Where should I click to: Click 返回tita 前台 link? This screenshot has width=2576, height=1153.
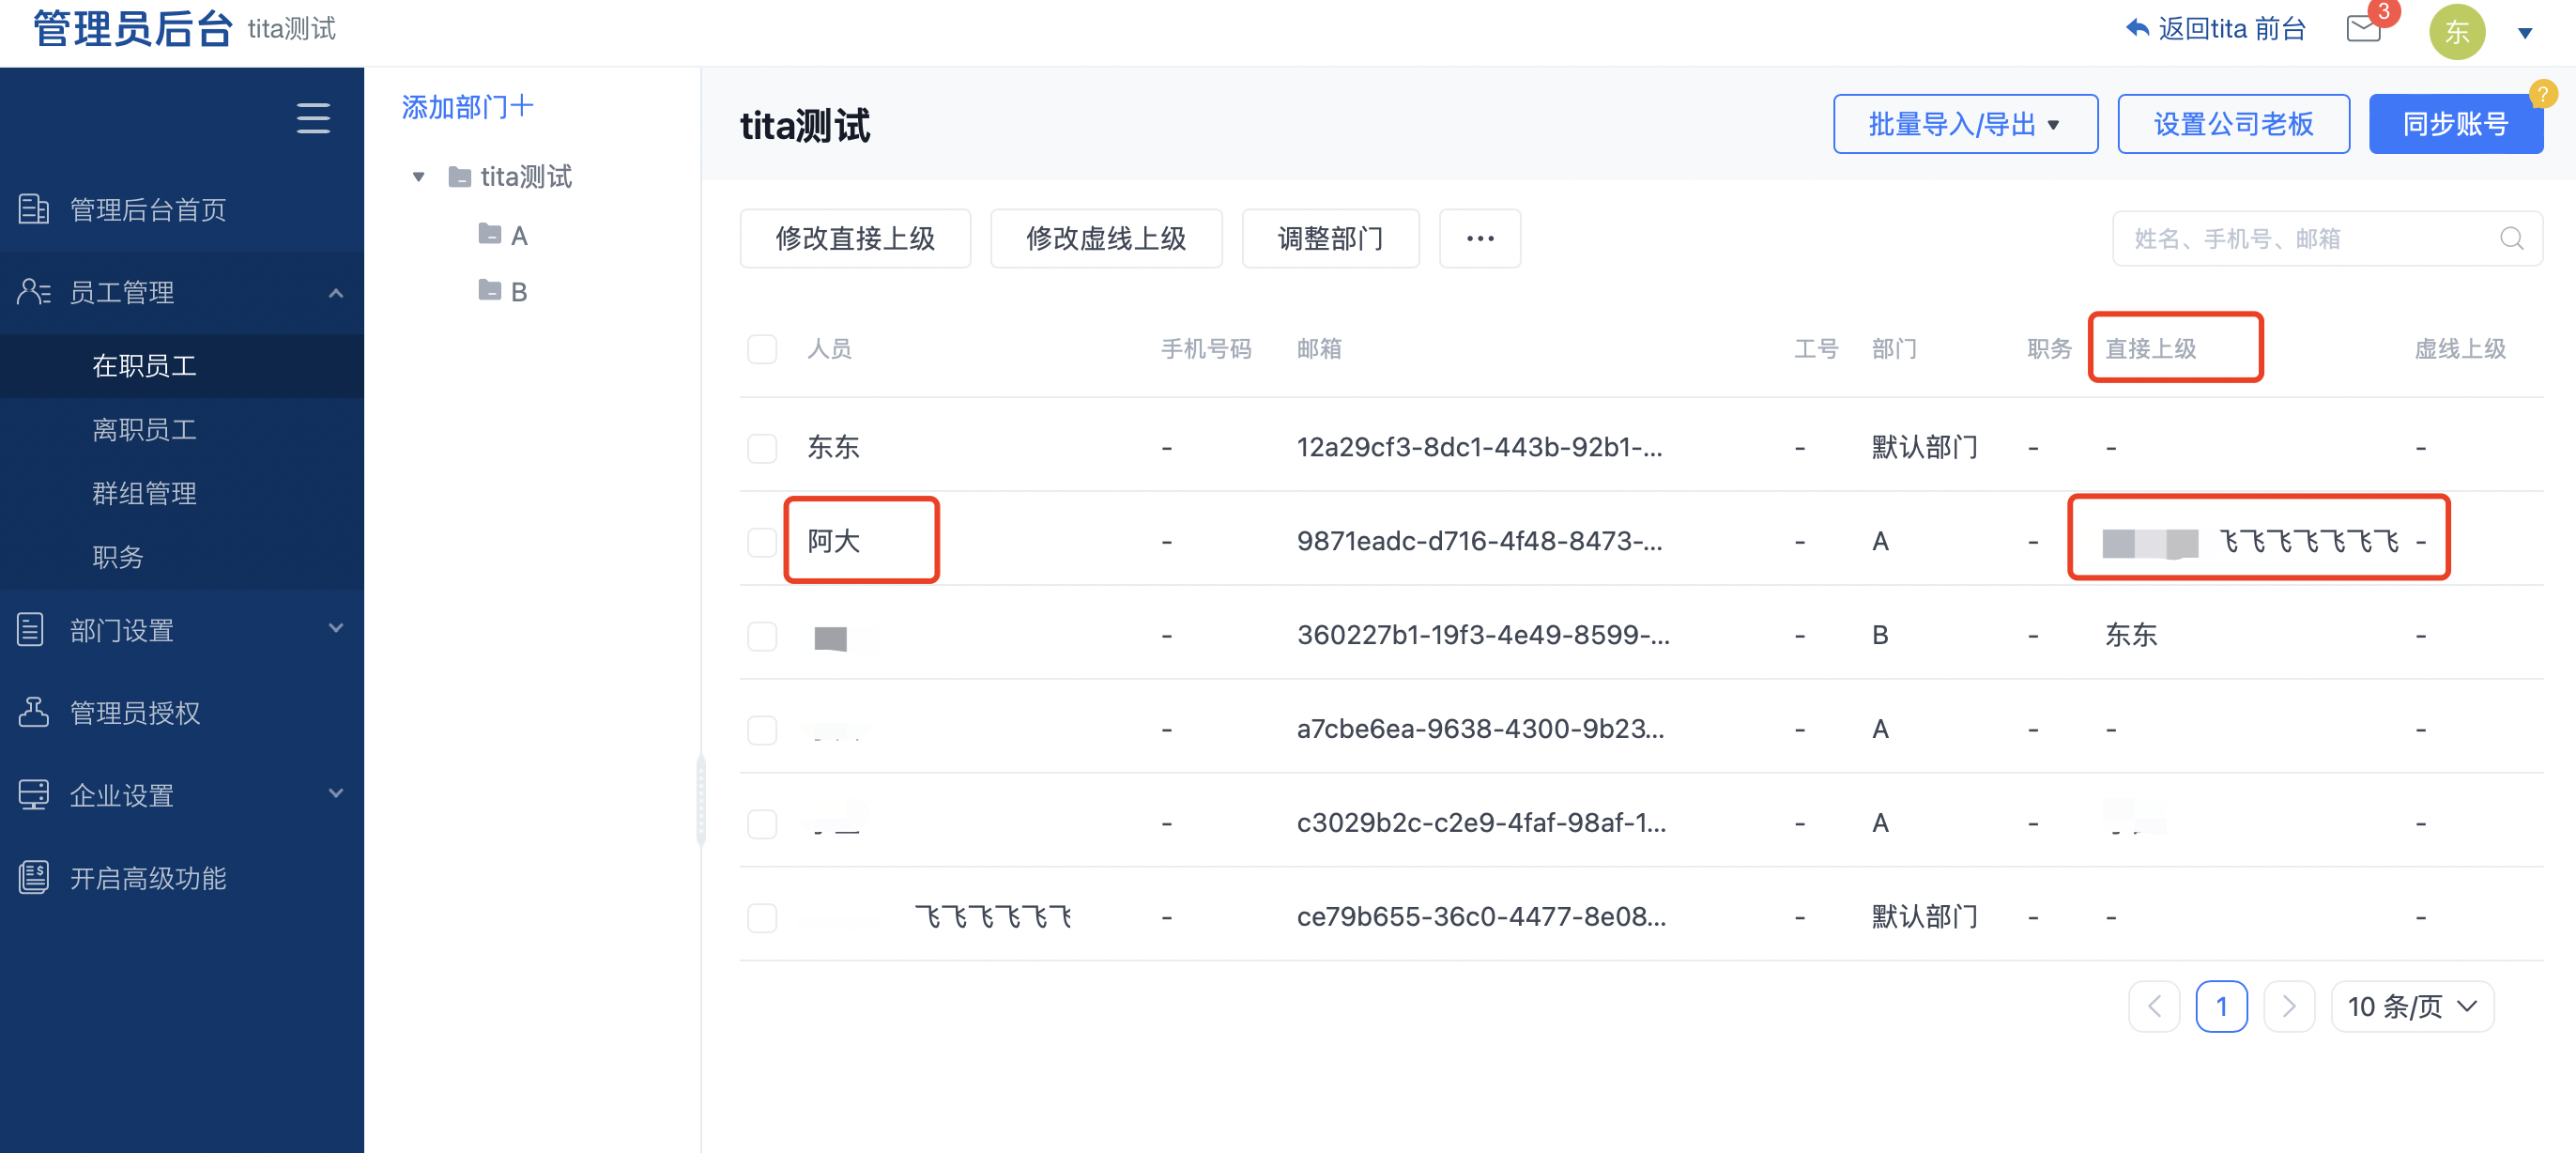click(x=2231, y=28)
